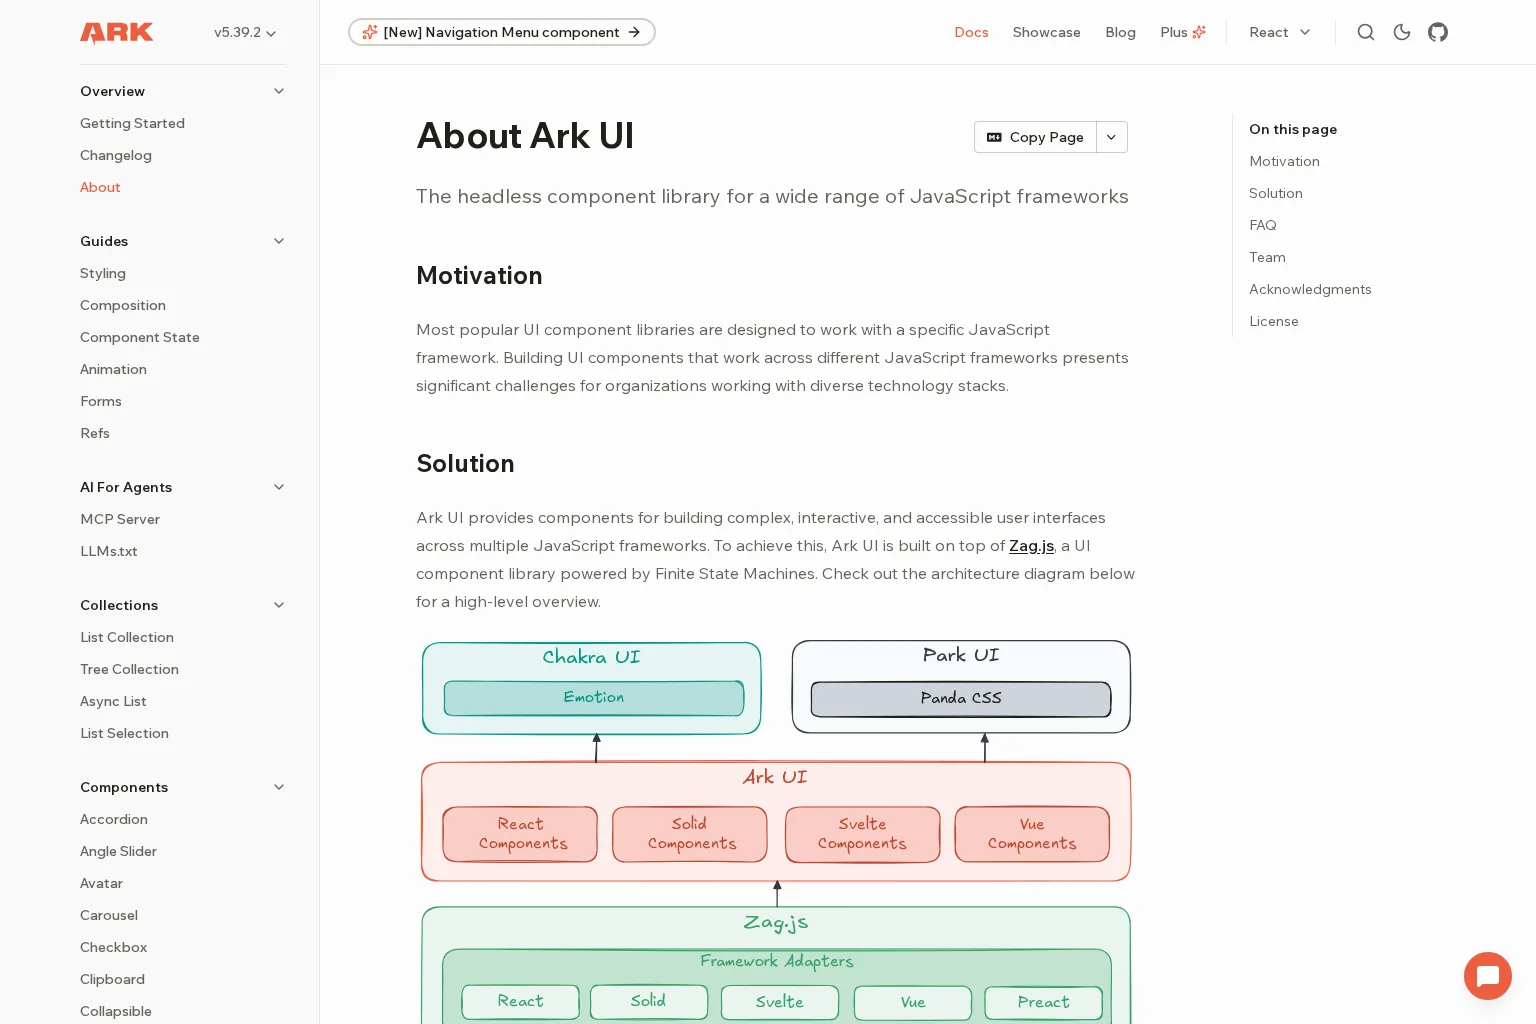Open the New Navigation Menu component announcement
Screen dimensions: 1536x1024
pos(502,32)
